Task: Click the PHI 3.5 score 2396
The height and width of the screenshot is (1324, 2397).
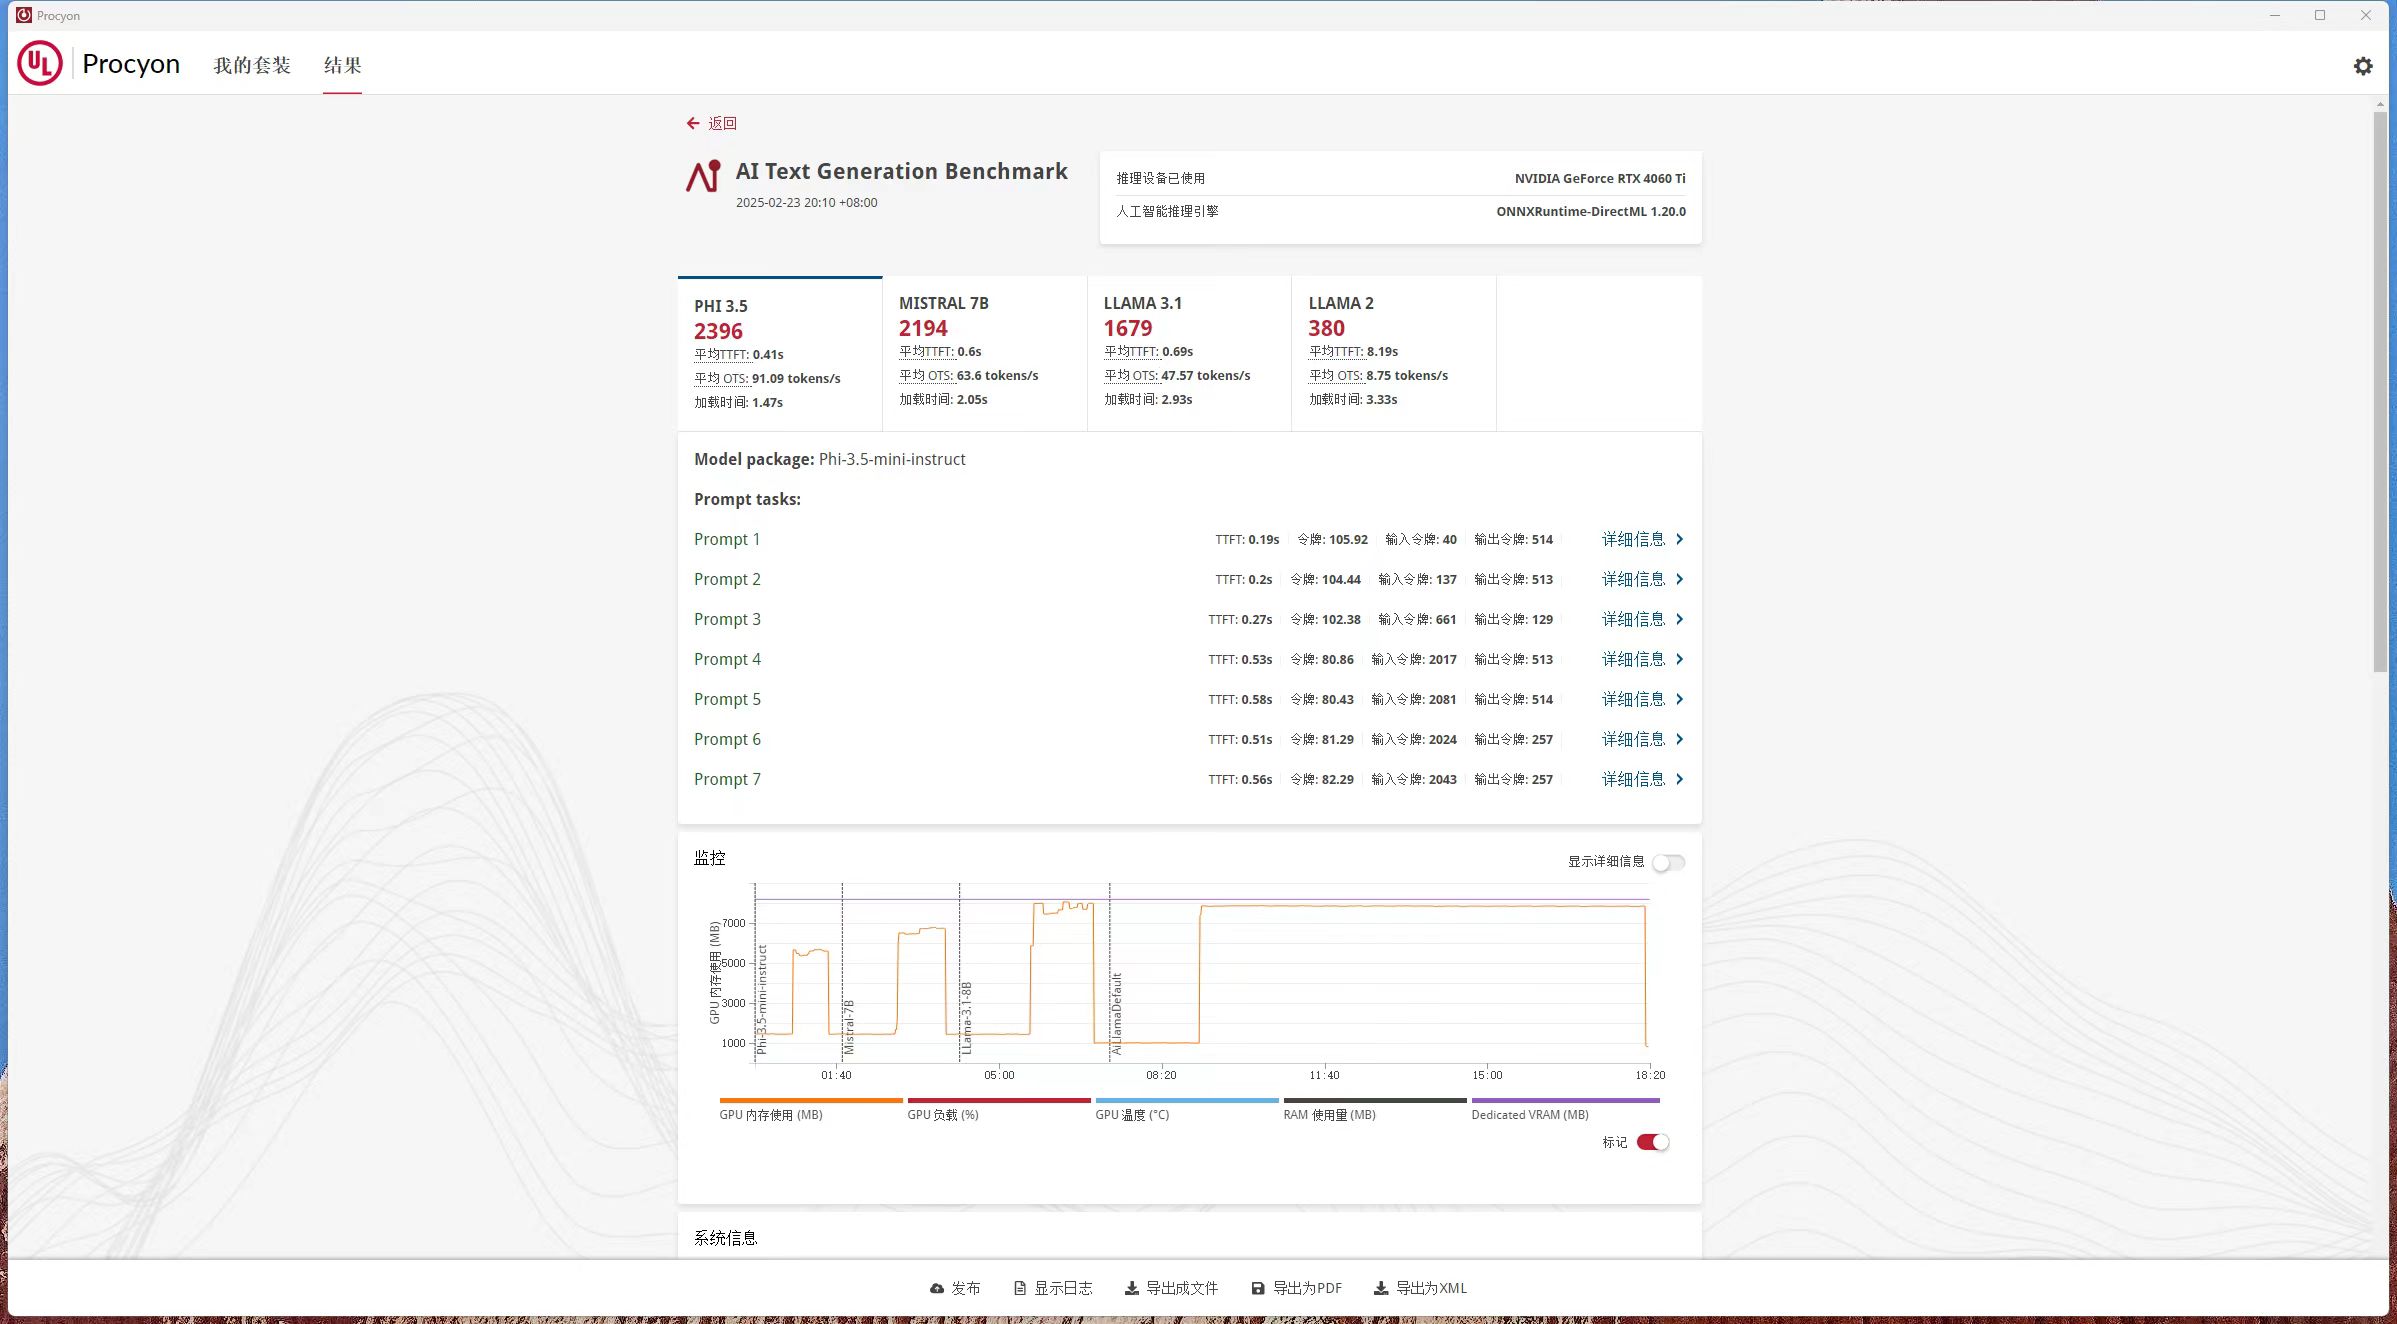Action: coord(718,331)
